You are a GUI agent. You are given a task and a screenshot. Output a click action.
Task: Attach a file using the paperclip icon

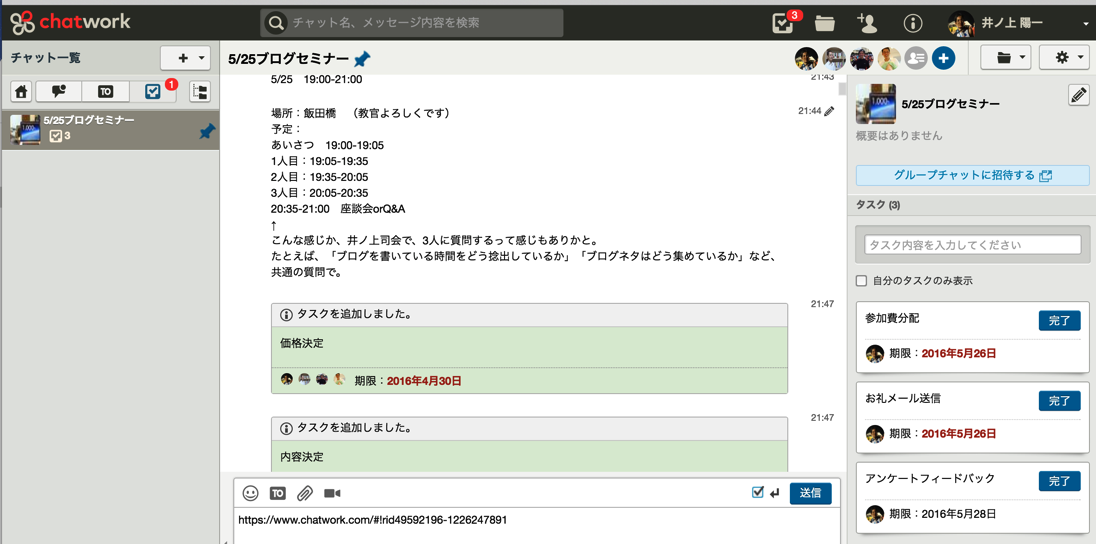pyautogui.click(x=305, y=493)
